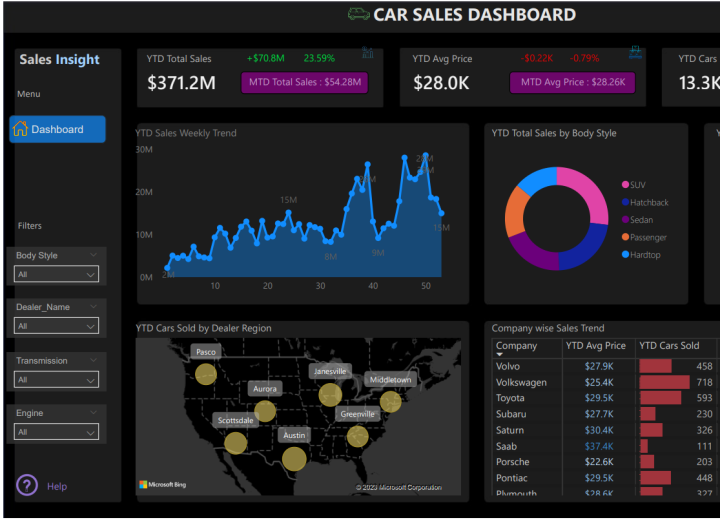Click the home icon on Dashboard button
The width and height of the screenshot is (720, 520).
tap(20, 129)
